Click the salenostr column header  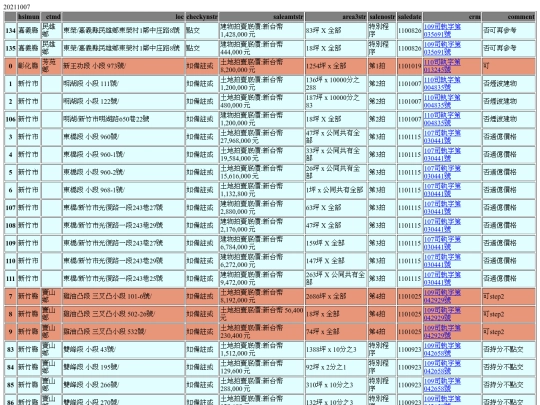click(382, 17)
